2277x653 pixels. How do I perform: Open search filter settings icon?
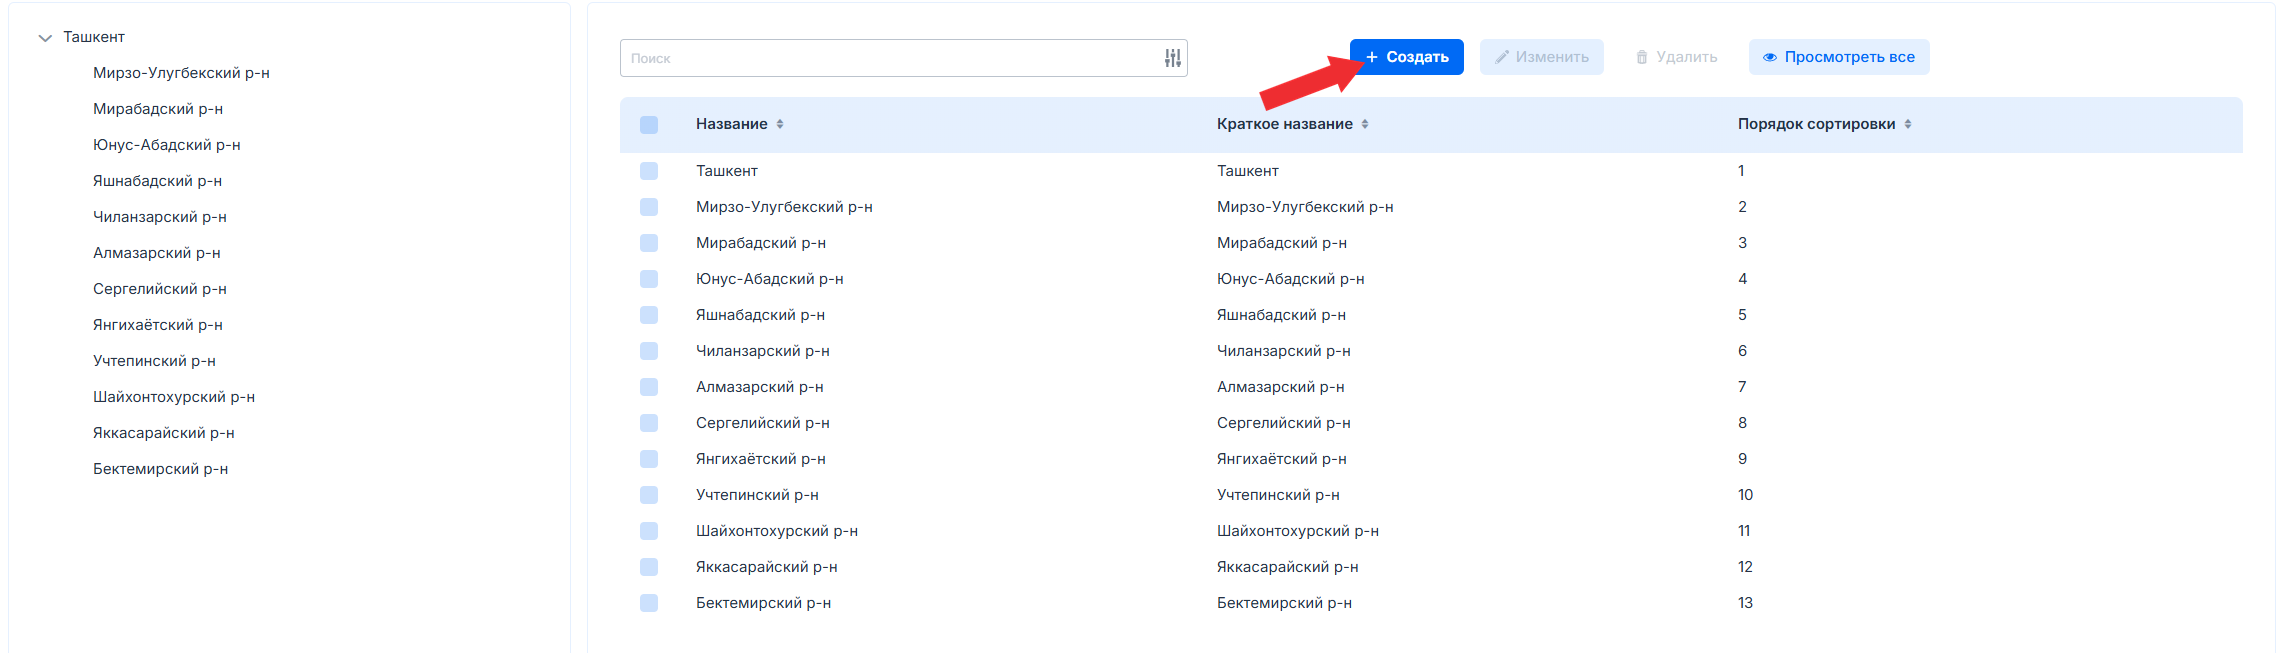pos(1173,58)
